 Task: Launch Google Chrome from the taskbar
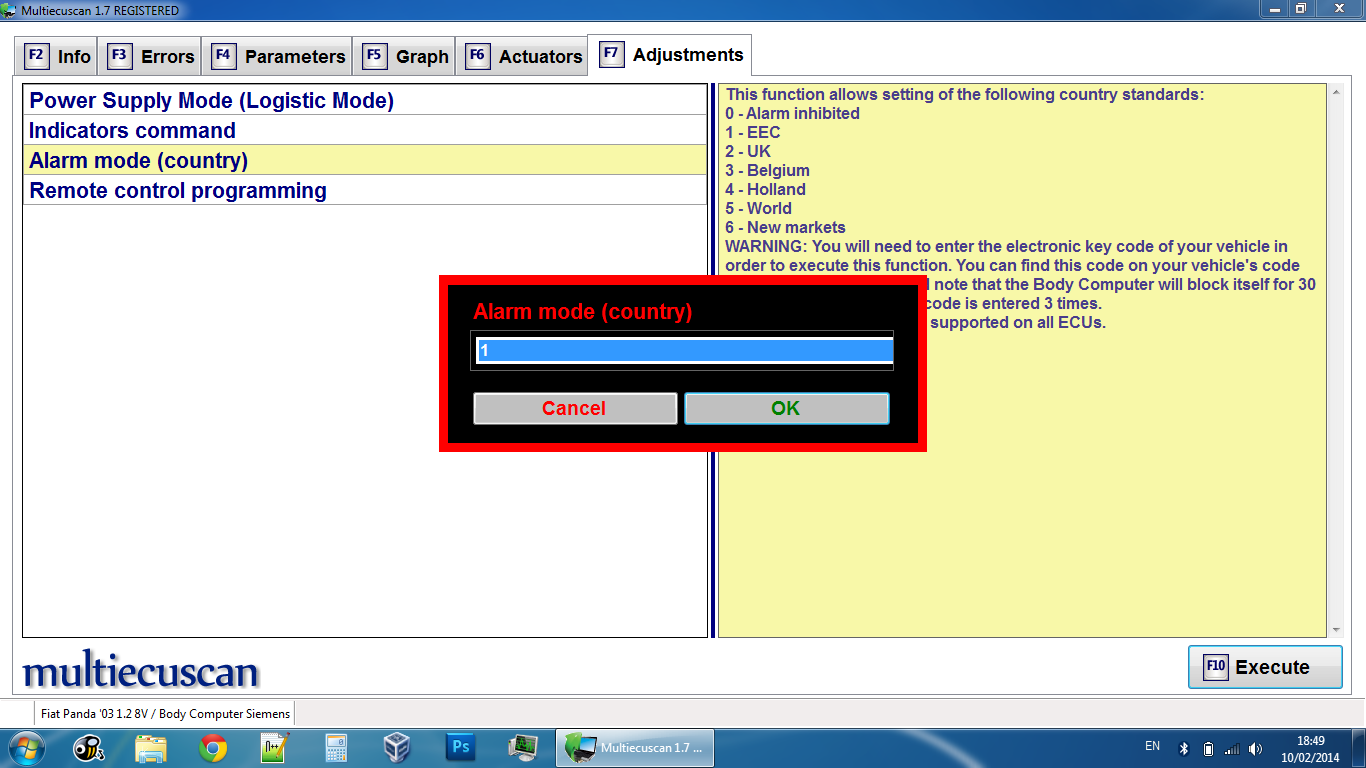pos(212,748)
